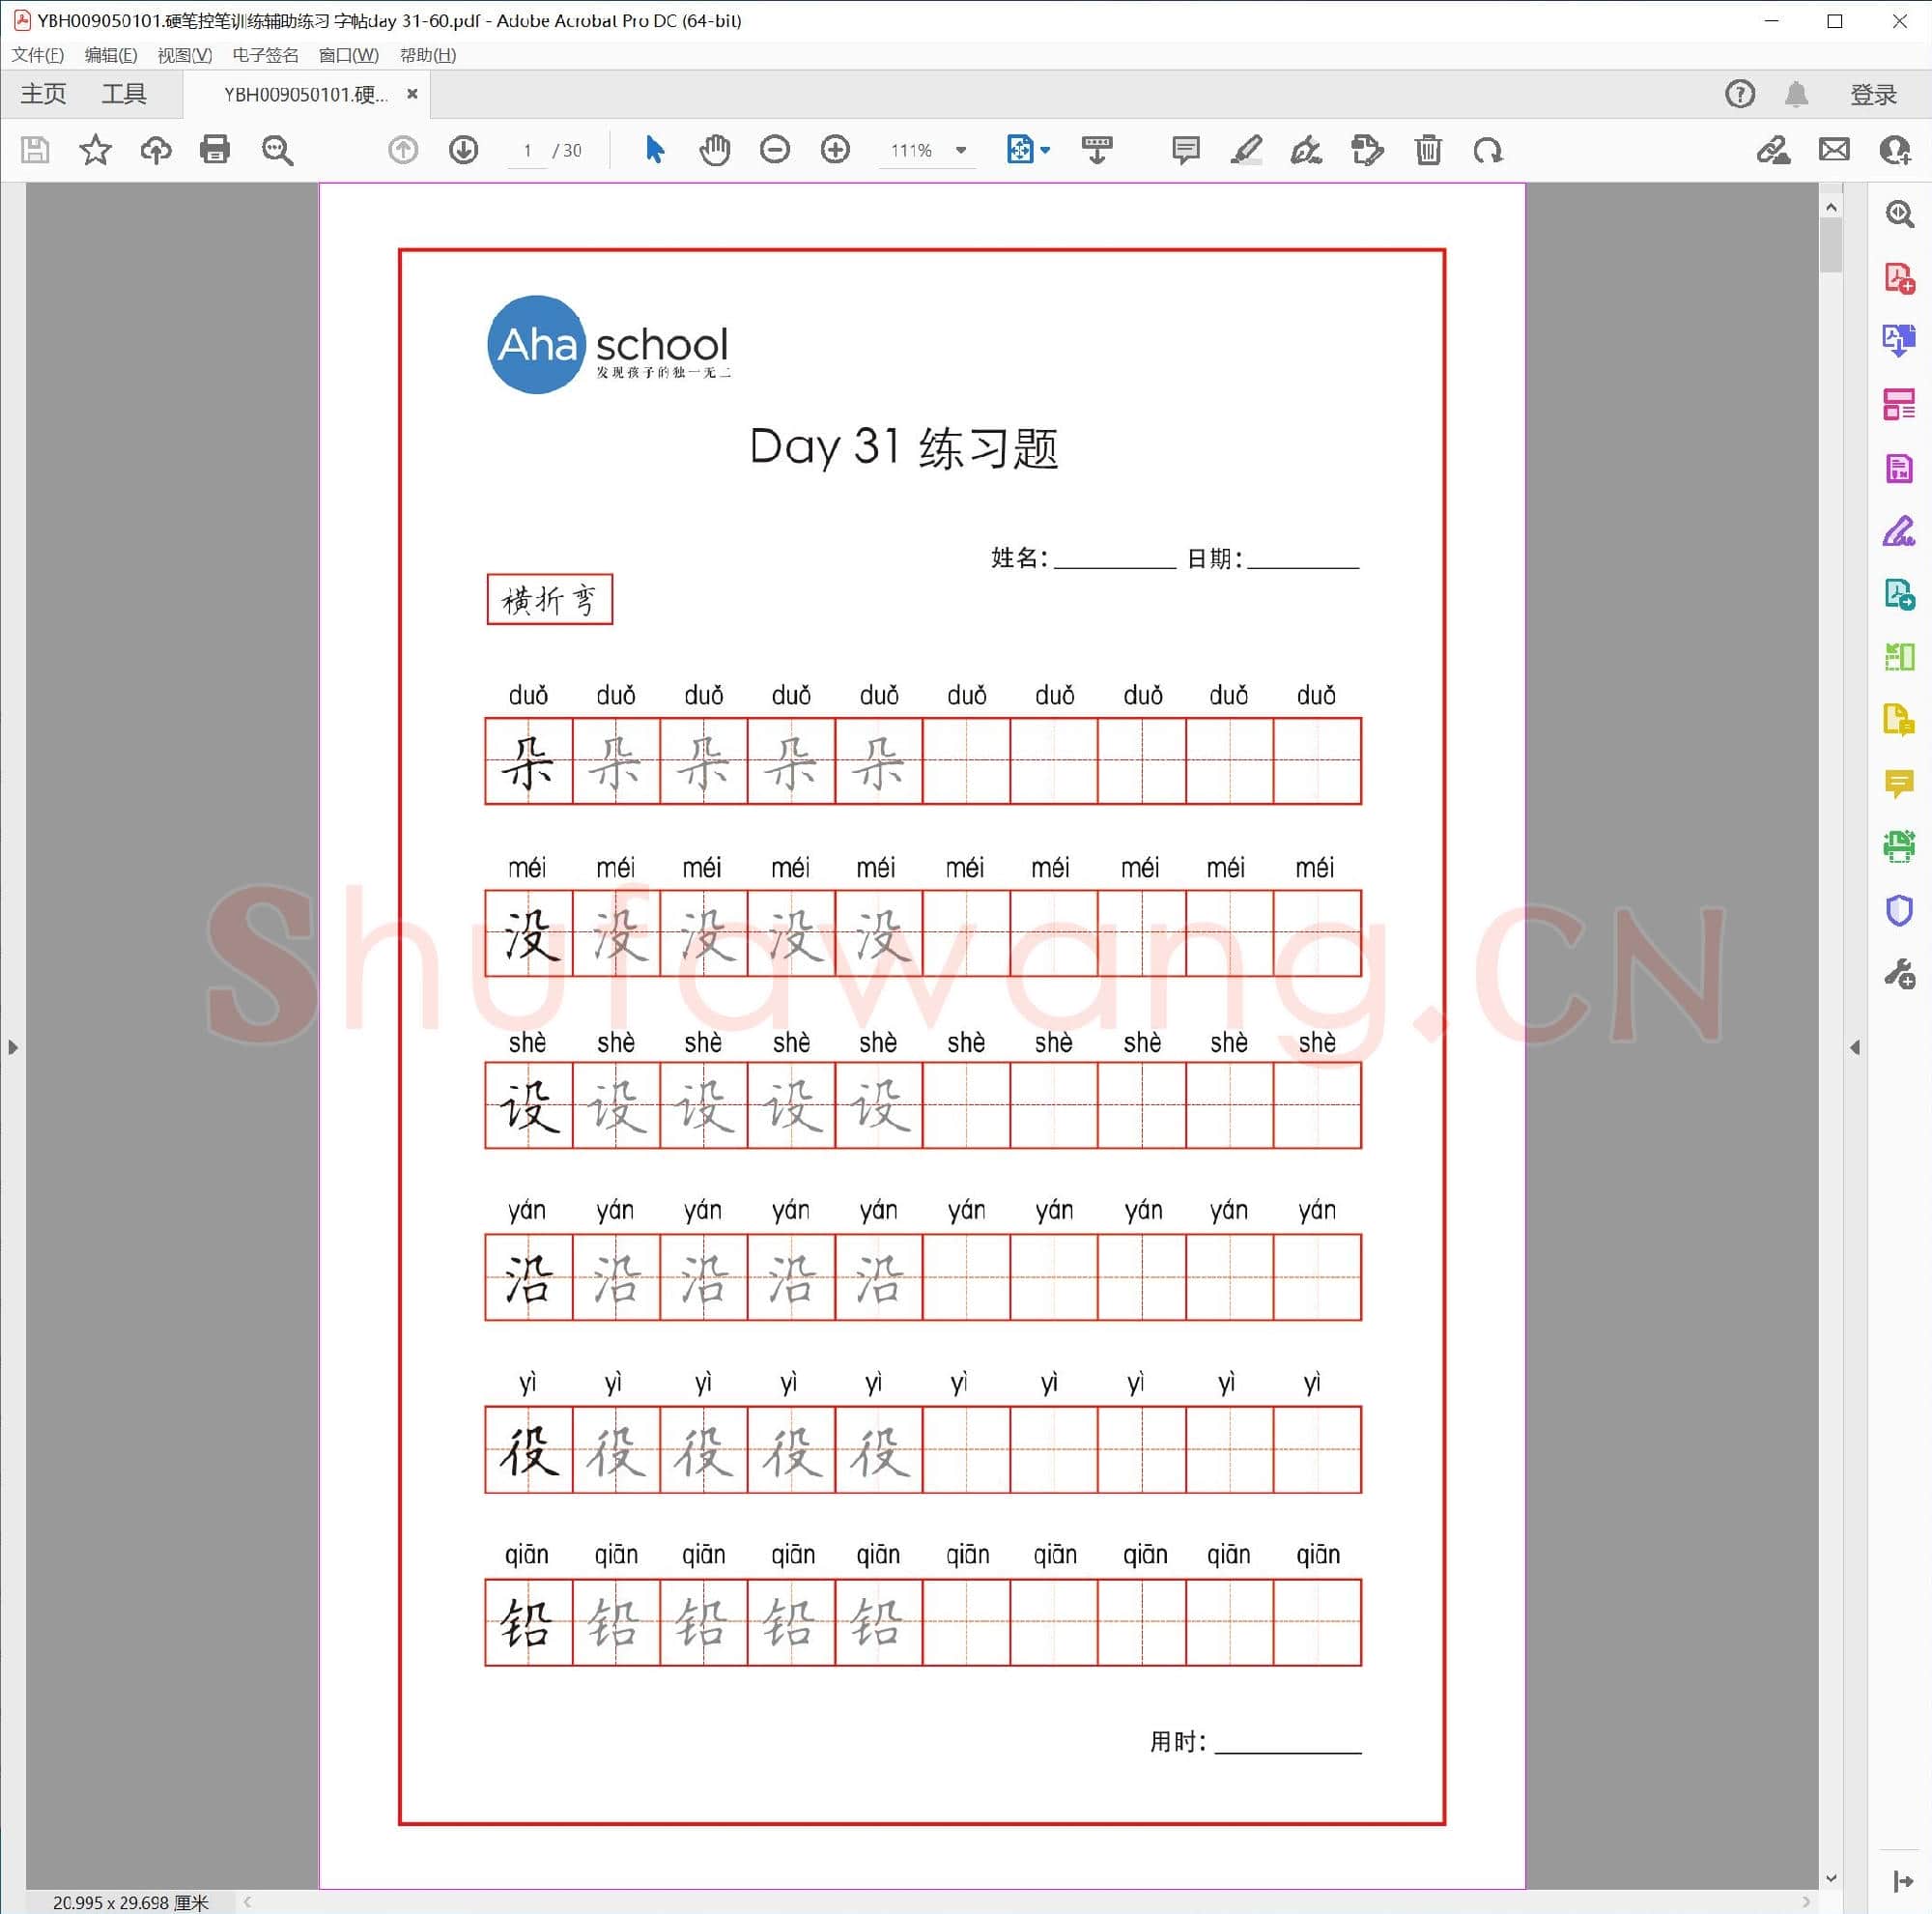This screenshot has height=1914, width=1932.
Task: Open the Organize Pages tool
Action: coord(1899,405)
